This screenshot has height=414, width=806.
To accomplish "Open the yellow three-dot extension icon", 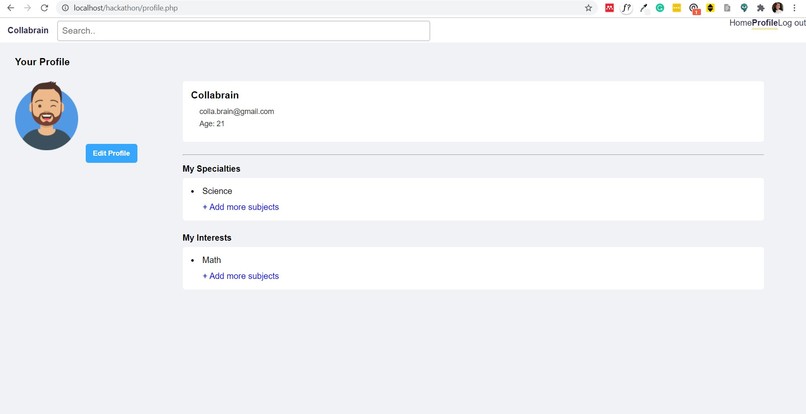I will click(x=676, y=8).
